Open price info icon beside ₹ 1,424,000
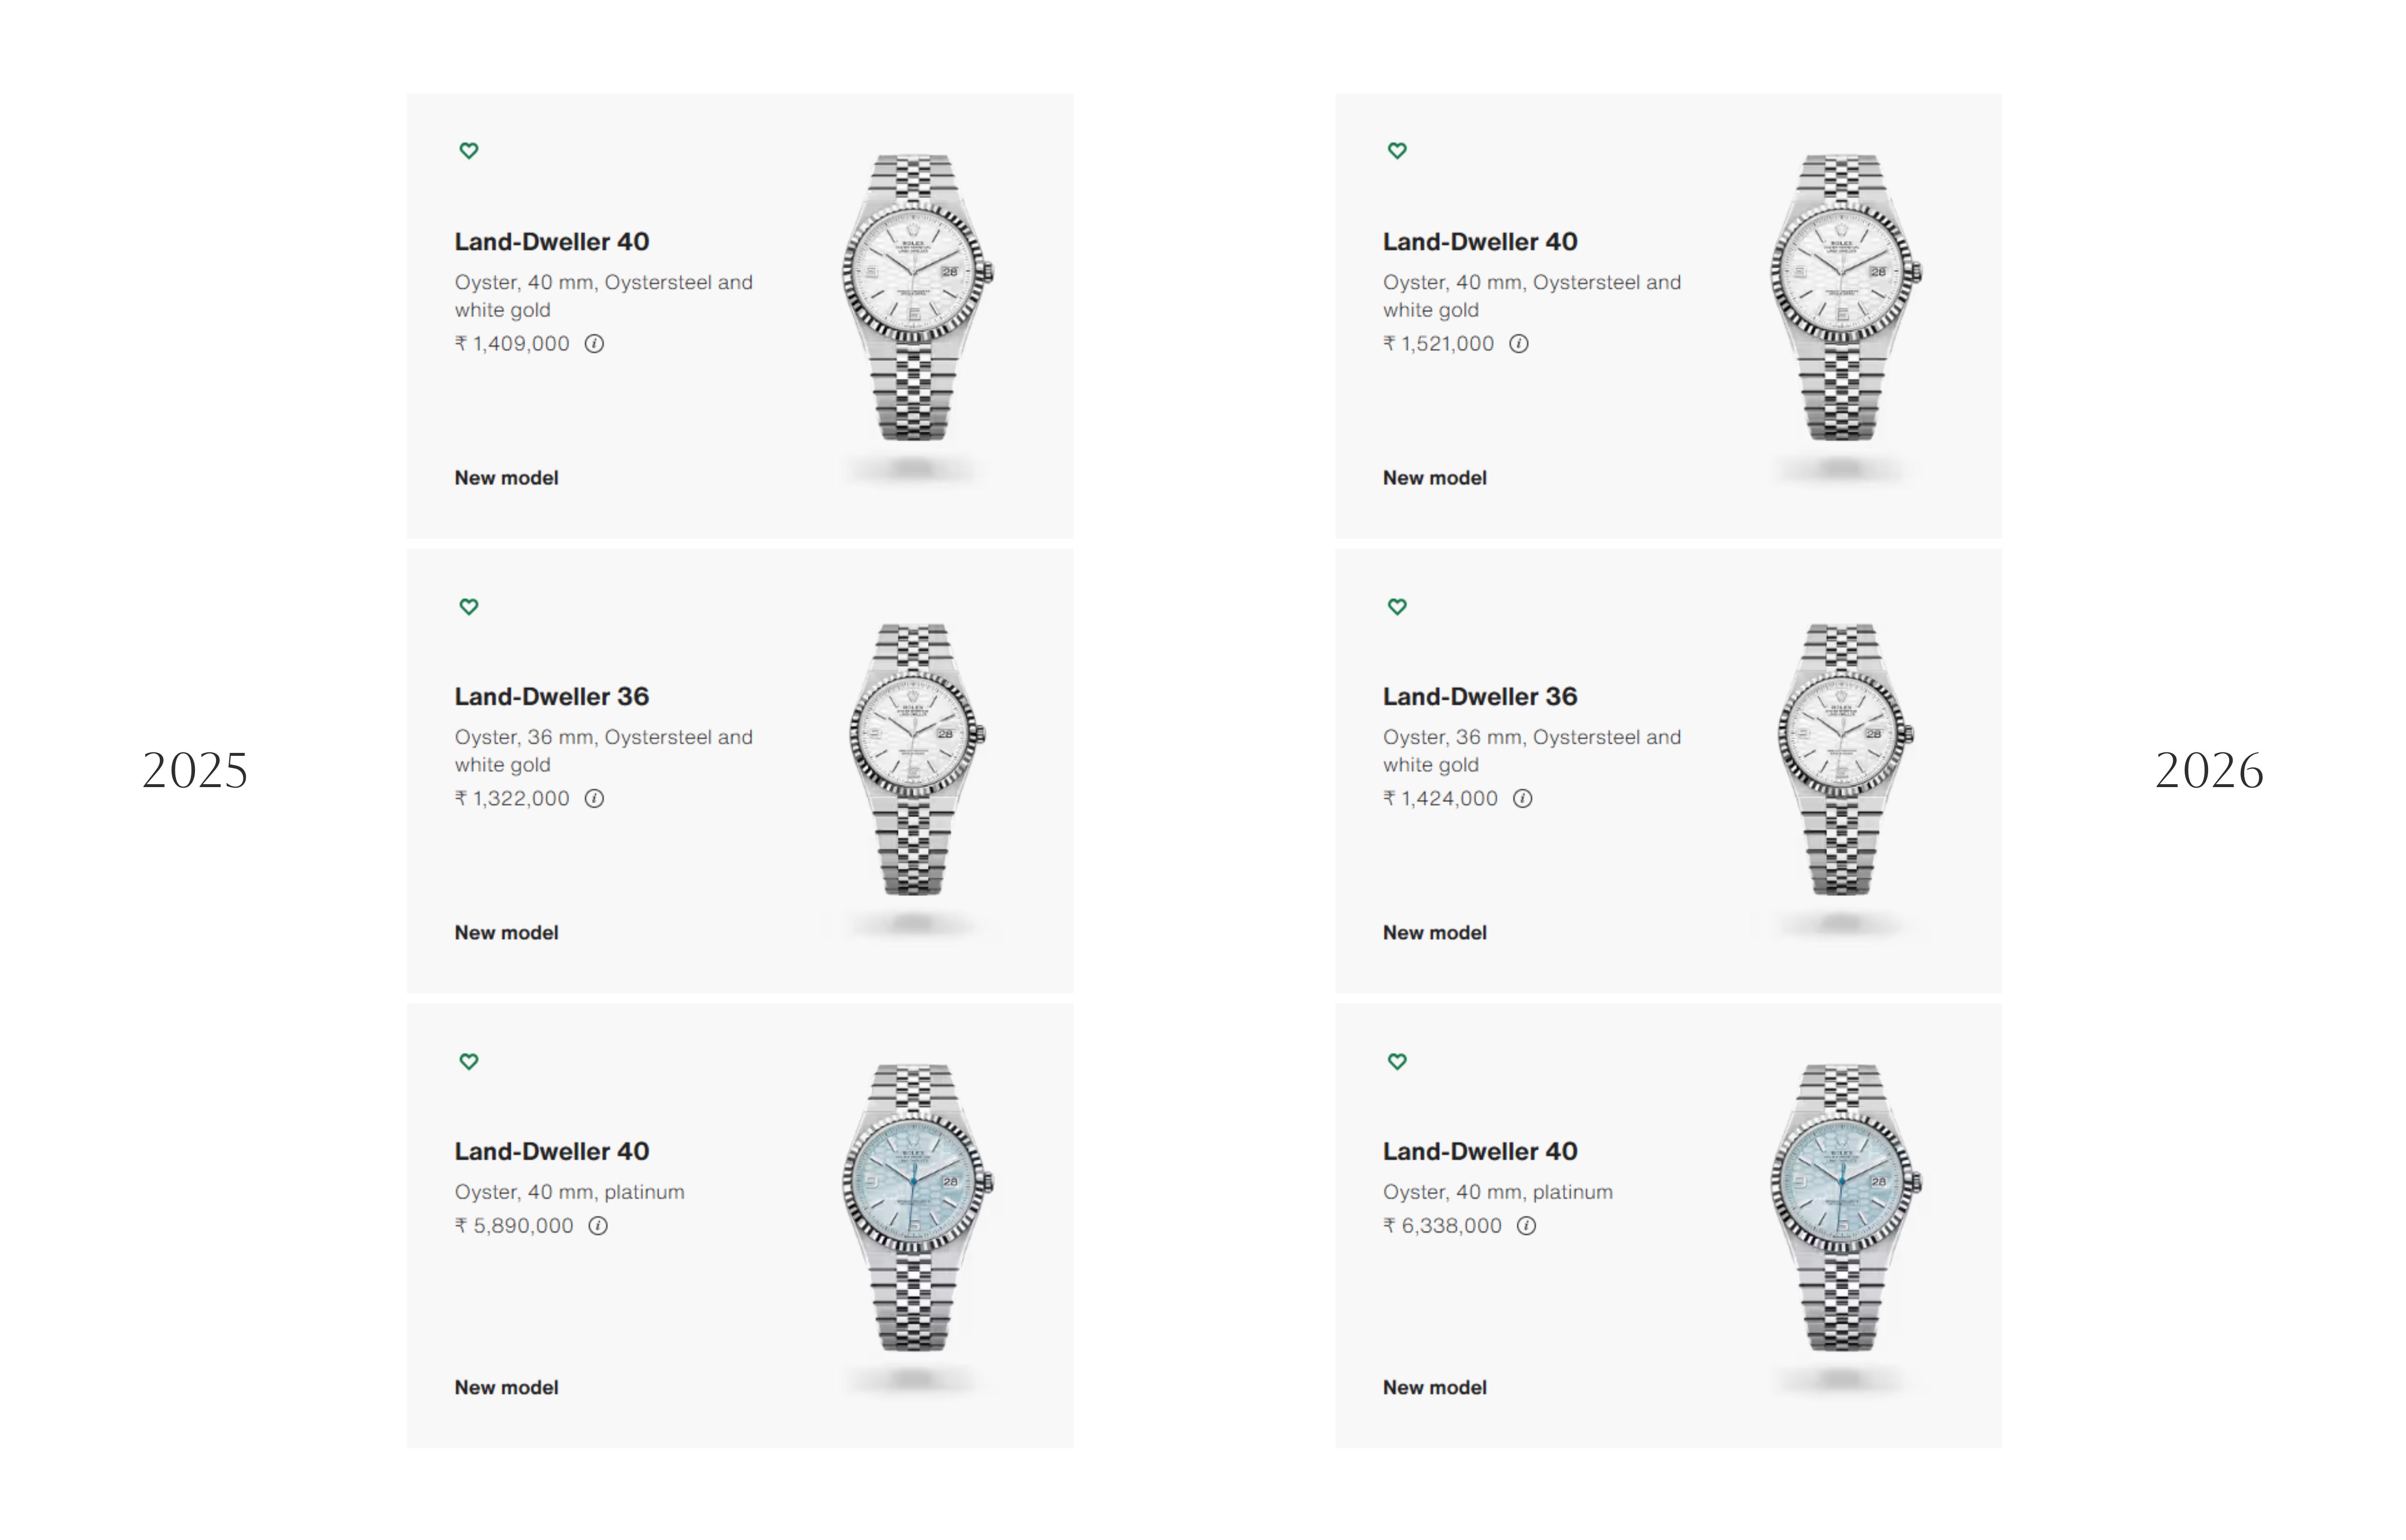Image resolution: width=2406 pixels, height=1540 pixels. click(1522, 798)
